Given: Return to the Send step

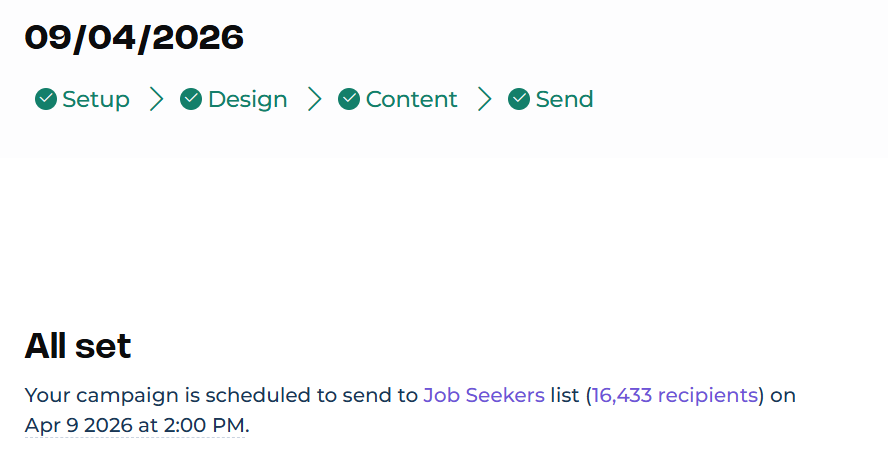Looking at the screenshot, I should coord(564,99).
